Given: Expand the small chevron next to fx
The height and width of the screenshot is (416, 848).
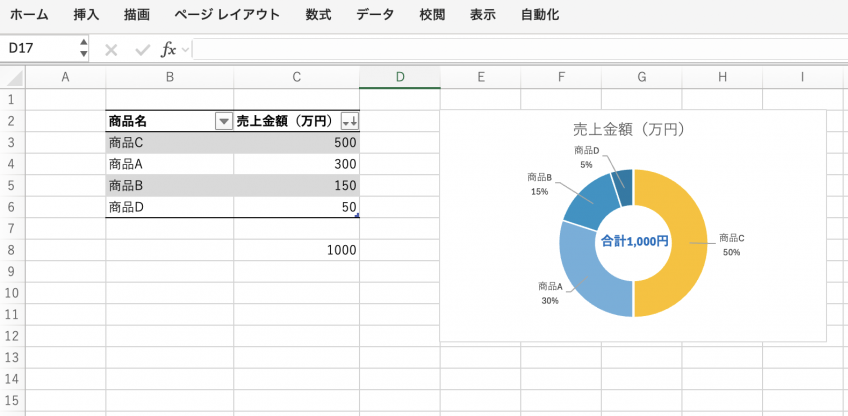Looking at the screenshot, I should (186, 49).
